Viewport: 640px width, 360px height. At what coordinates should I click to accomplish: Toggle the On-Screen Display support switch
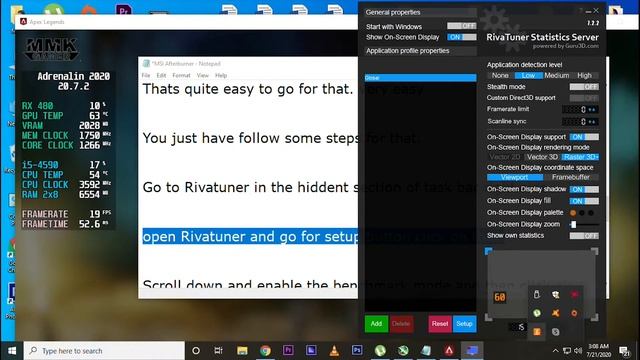584,137
